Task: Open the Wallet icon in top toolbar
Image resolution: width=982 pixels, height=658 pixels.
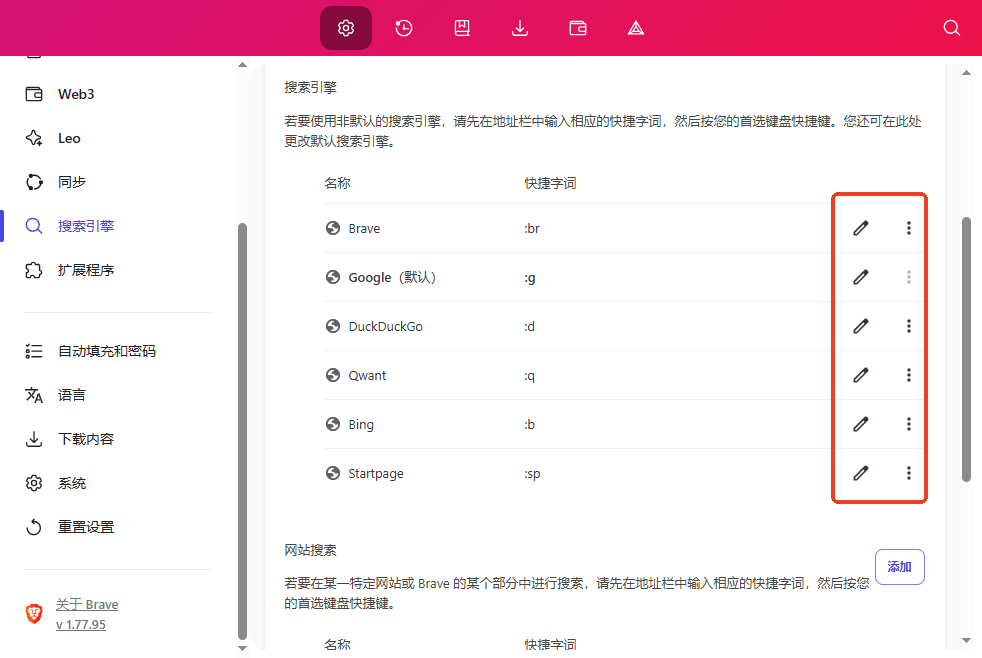Action: [578, 28]
